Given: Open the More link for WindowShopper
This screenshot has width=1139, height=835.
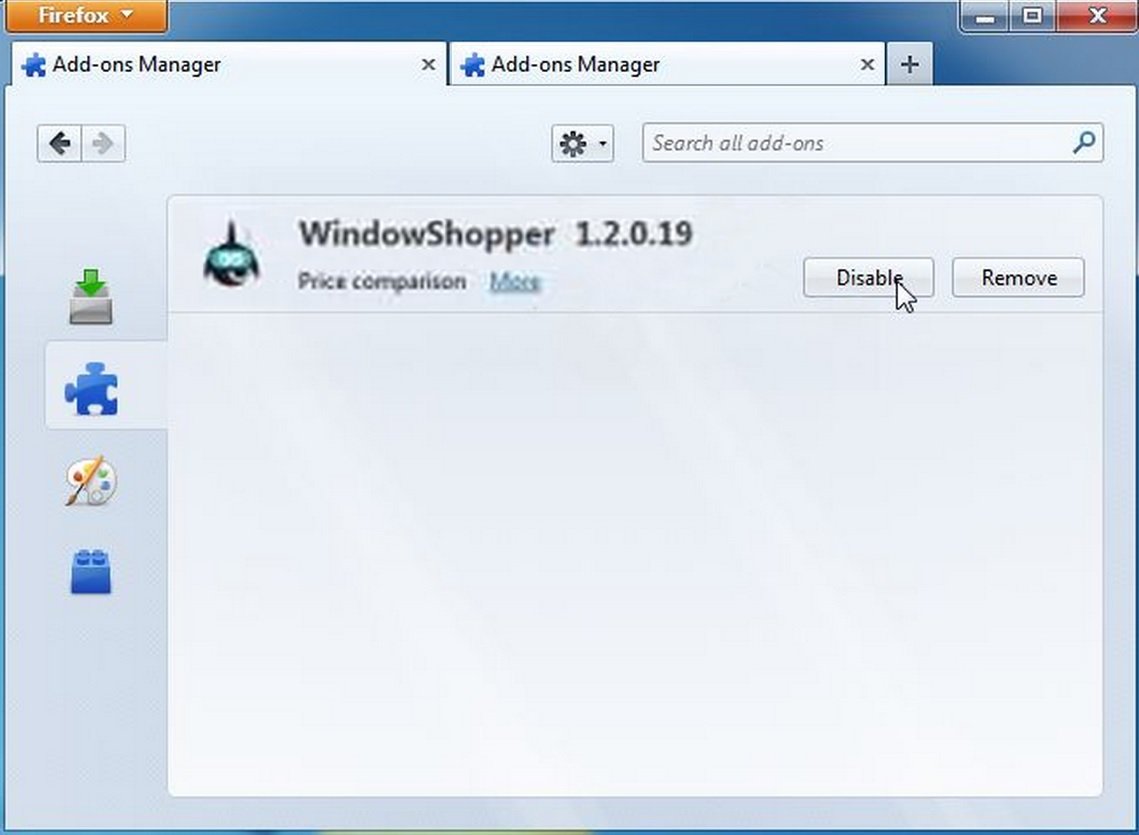Looking at the screenshot, I should (514, 281).
